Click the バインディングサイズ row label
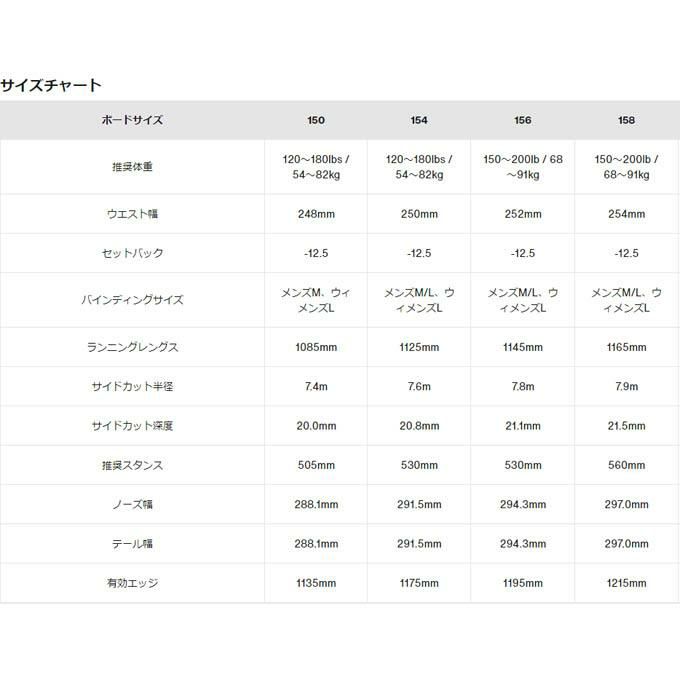This screenshot has width=680, height=680. click(132, 300)
